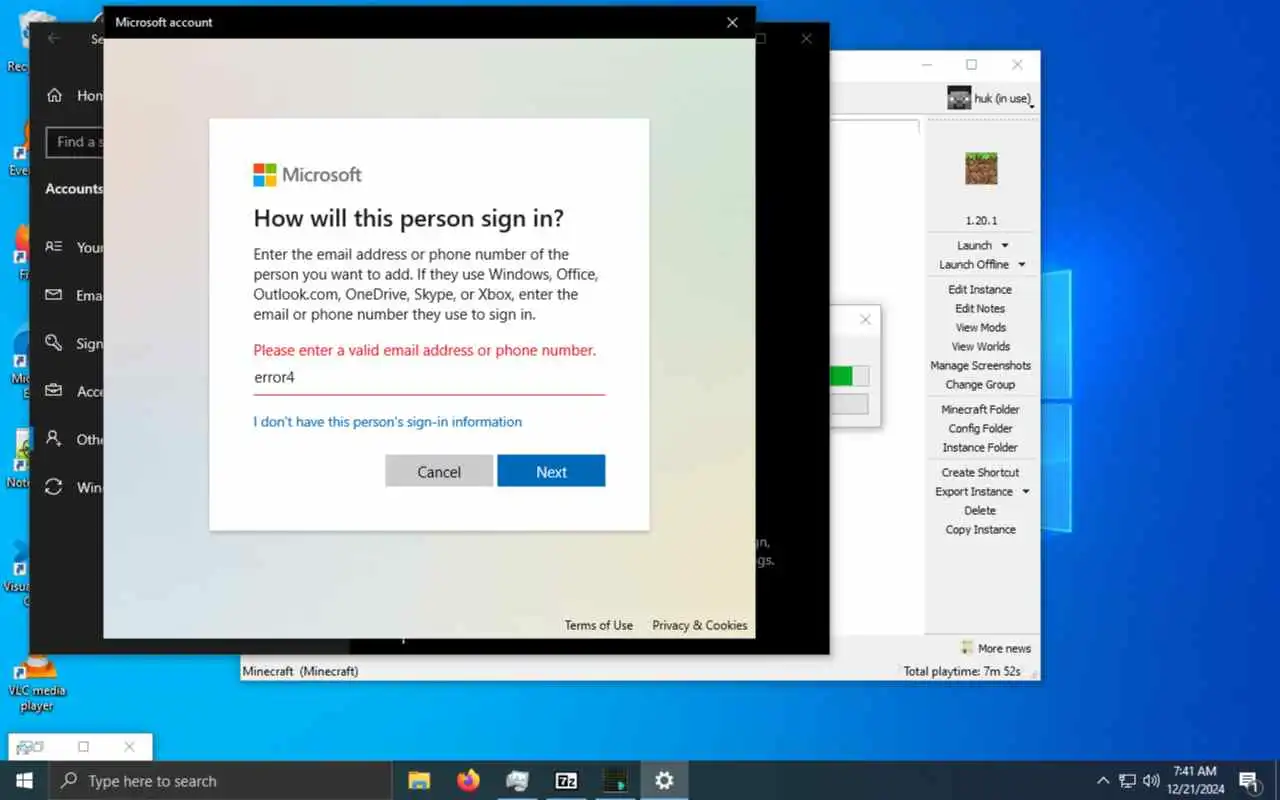1280x800 pixels.
Task: Open File Explorer from the taskbar
Action: coord(419,781)
